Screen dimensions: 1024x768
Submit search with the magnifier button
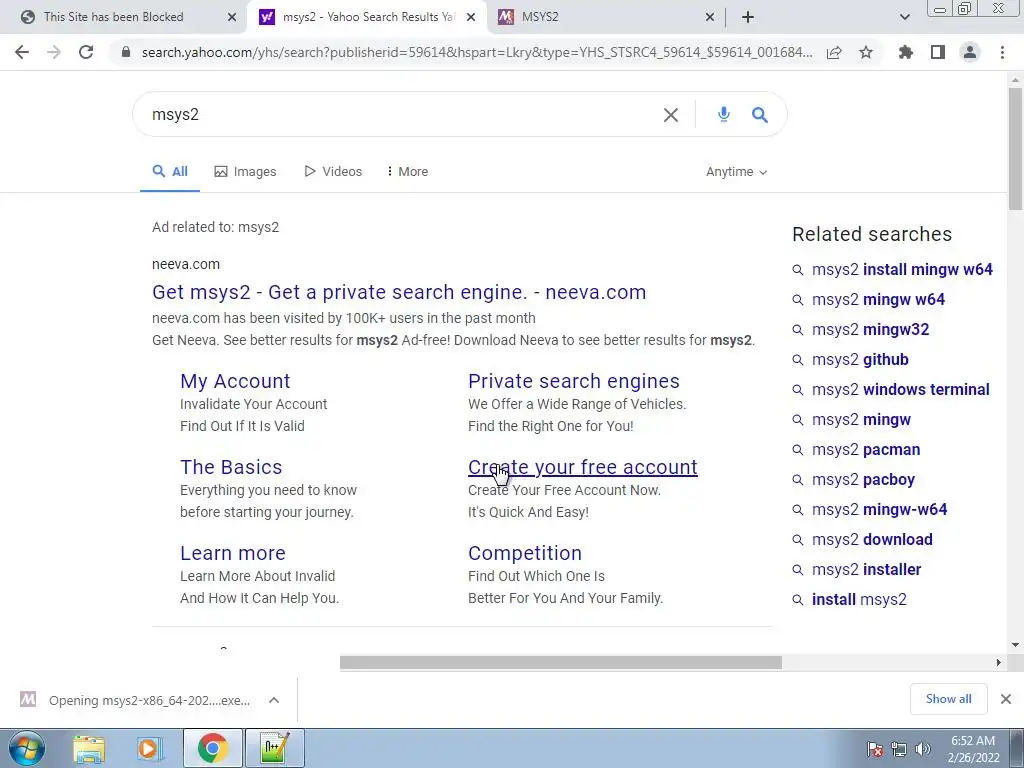(x=760, y=115)
